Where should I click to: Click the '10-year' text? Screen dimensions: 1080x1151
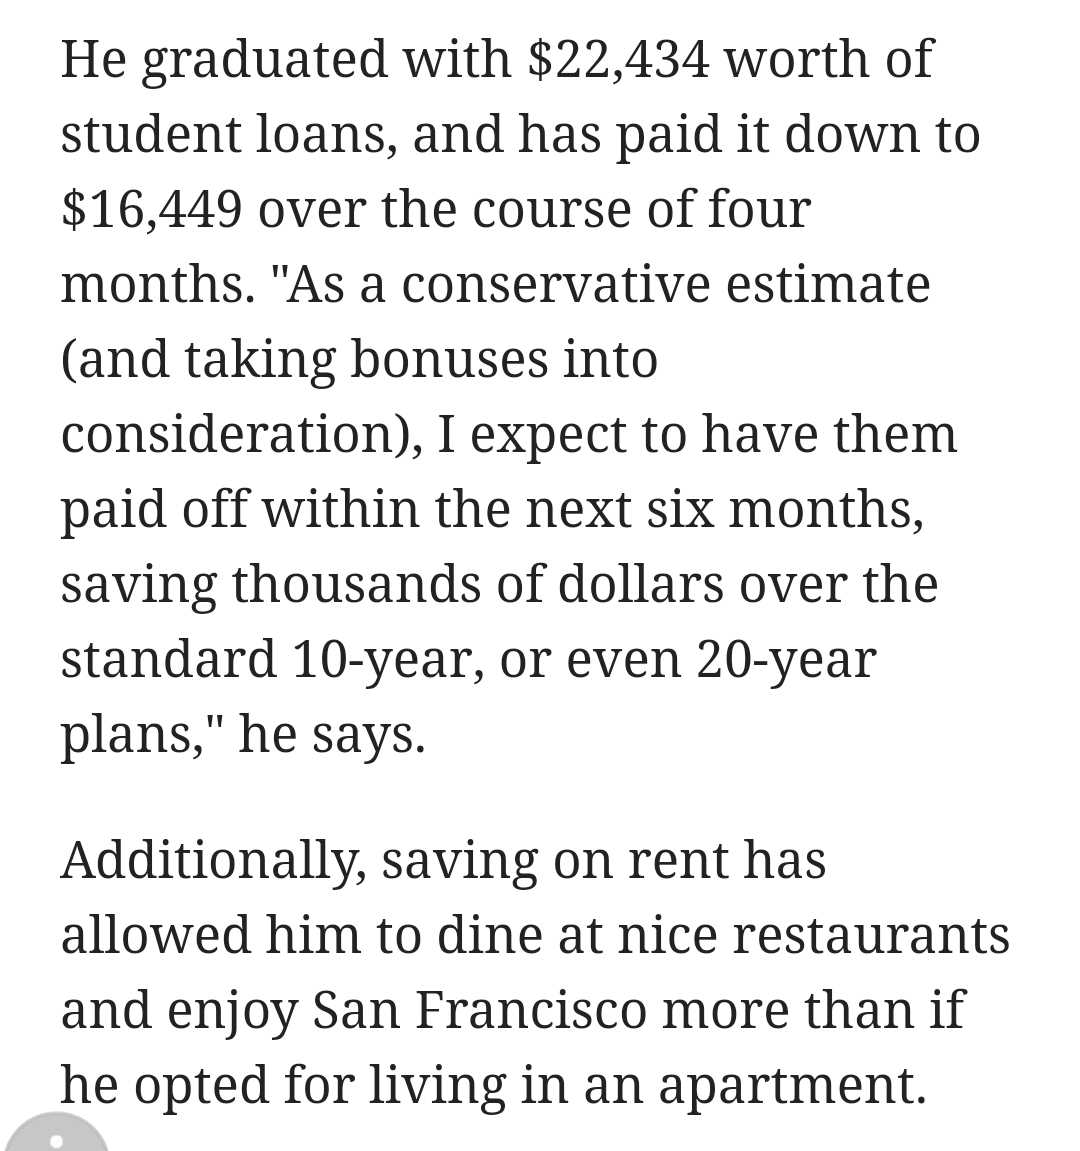387,661
